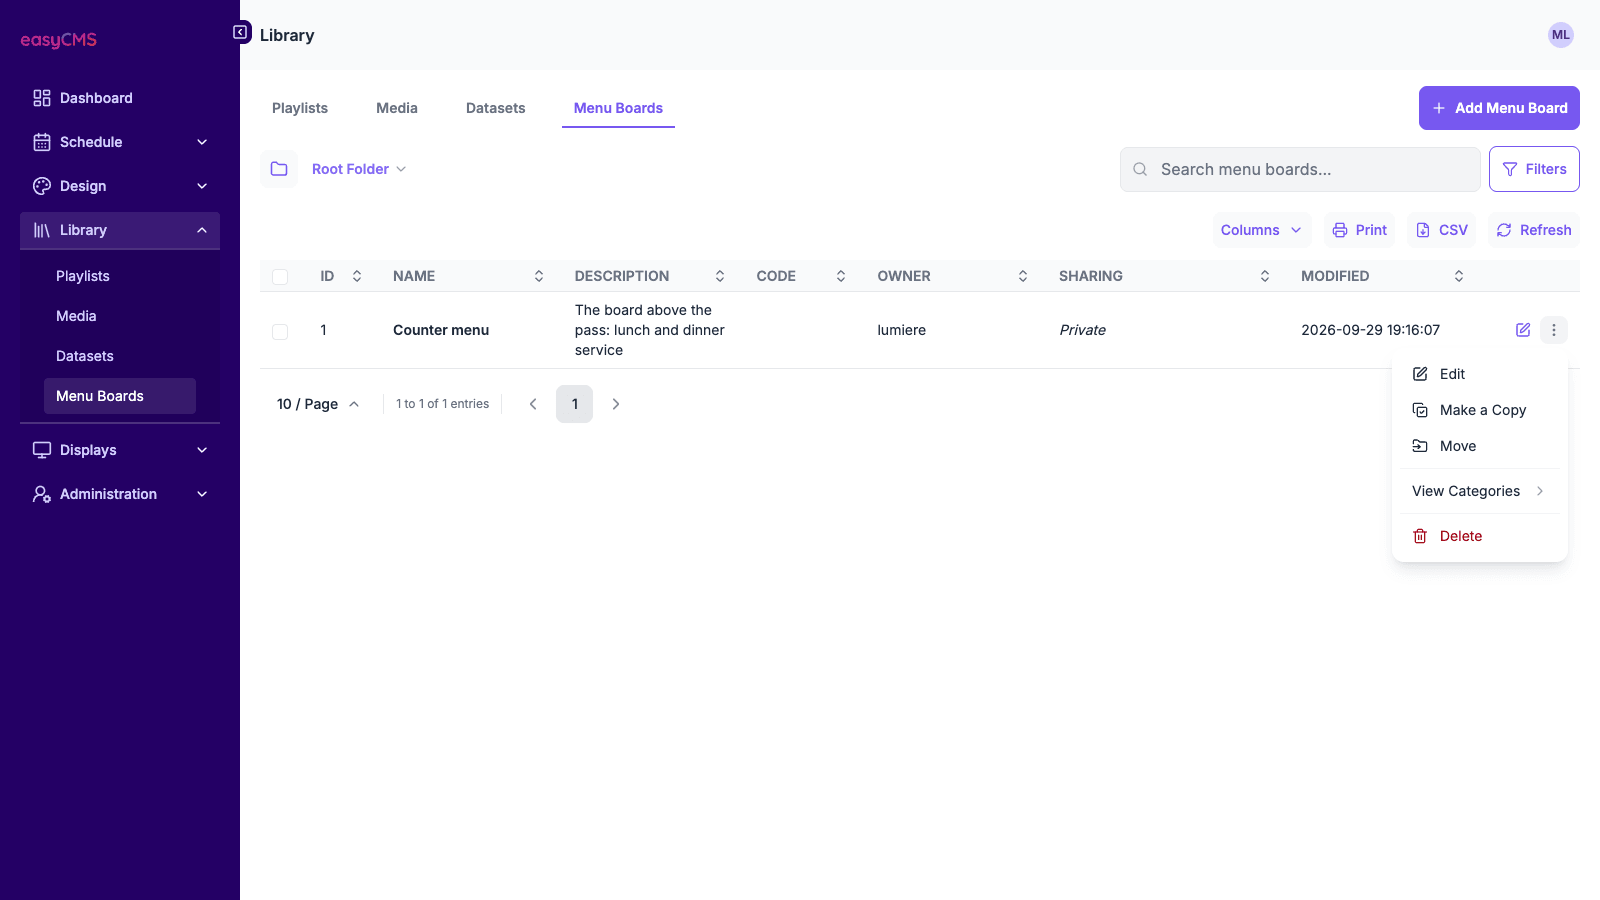1600x900 pixels.
Task: Click the Add Menu Board button
Action: point(1499,108)
